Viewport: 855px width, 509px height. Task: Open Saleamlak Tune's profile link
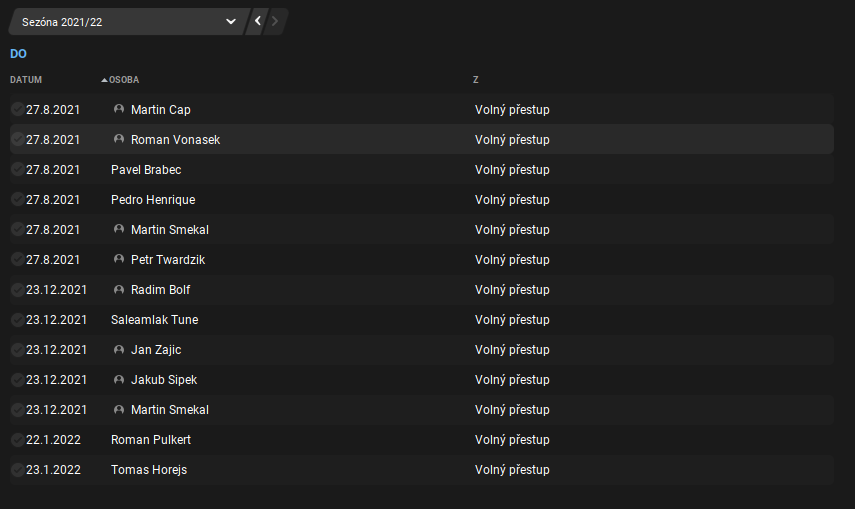click(154, 319)
